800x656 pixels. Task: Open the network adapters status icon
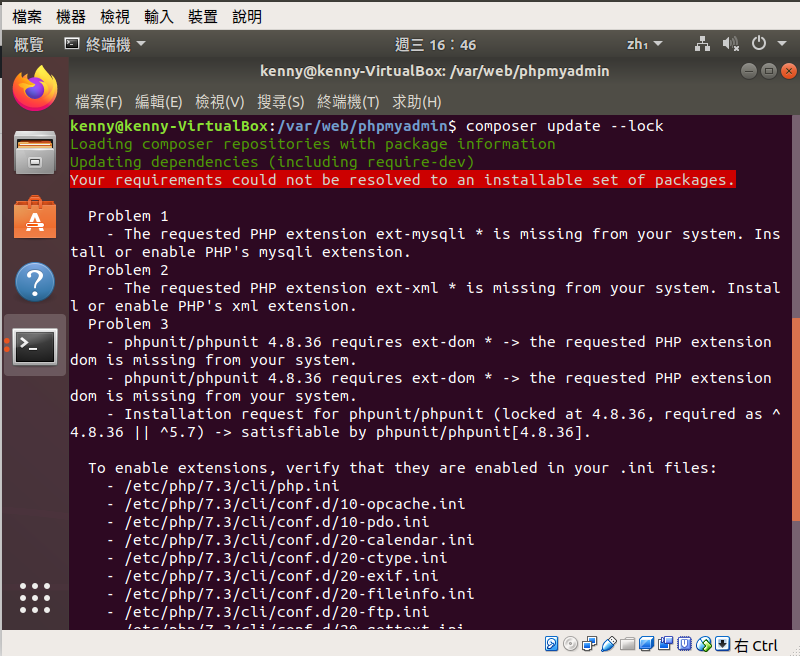pyautogui.click(x=589, y=644)
